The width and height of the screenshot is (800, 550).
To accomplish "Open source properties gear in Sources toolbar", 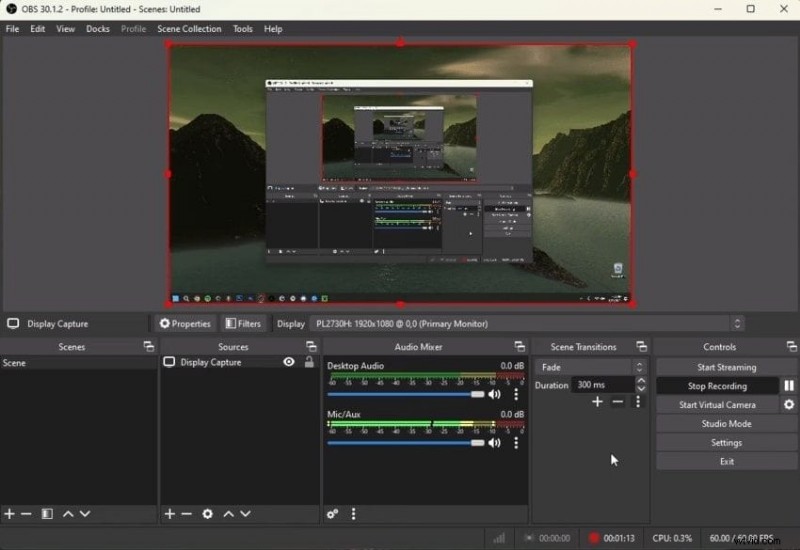I will (x=207, y=513).
